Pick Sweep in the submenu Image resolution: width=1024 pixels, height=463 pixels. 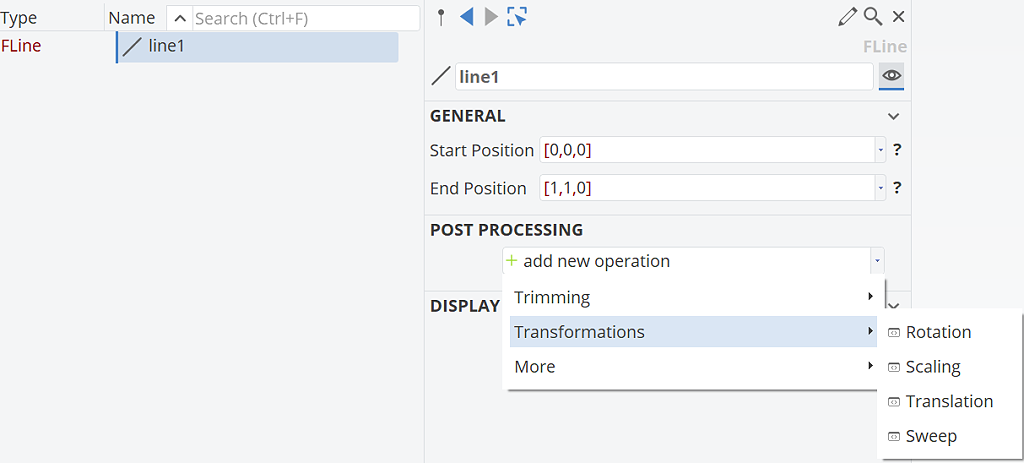[x=931, y=436]
